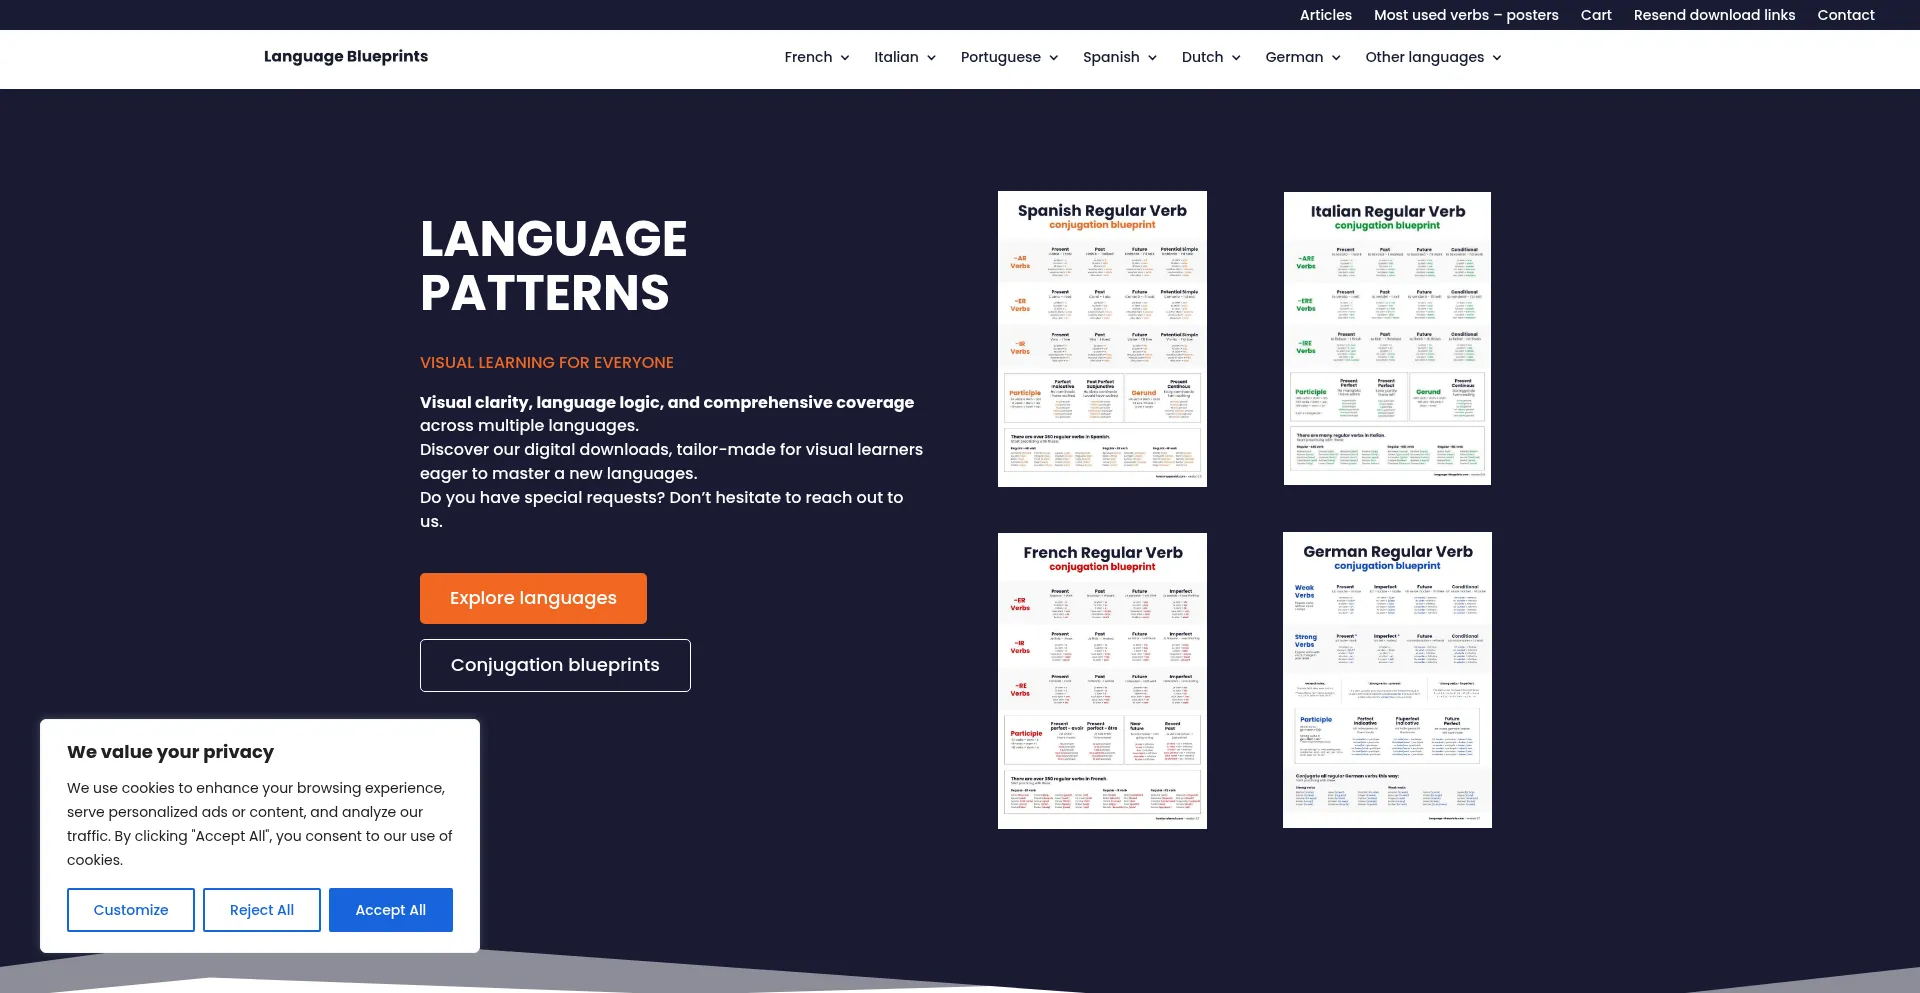Expand the Dutch menu
Viewport: 1920px width, 993px height.
[x=1210, y=57]
